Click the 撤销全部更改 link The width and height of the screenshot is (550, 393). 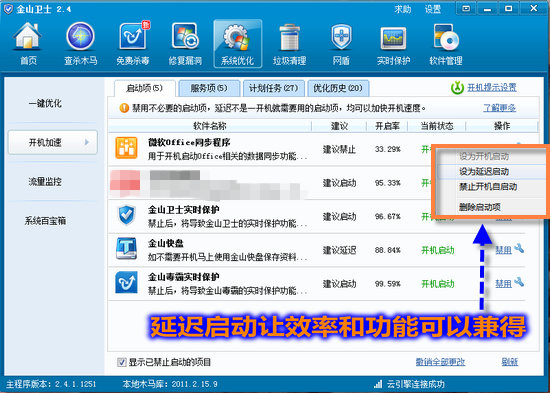(441, 362)
